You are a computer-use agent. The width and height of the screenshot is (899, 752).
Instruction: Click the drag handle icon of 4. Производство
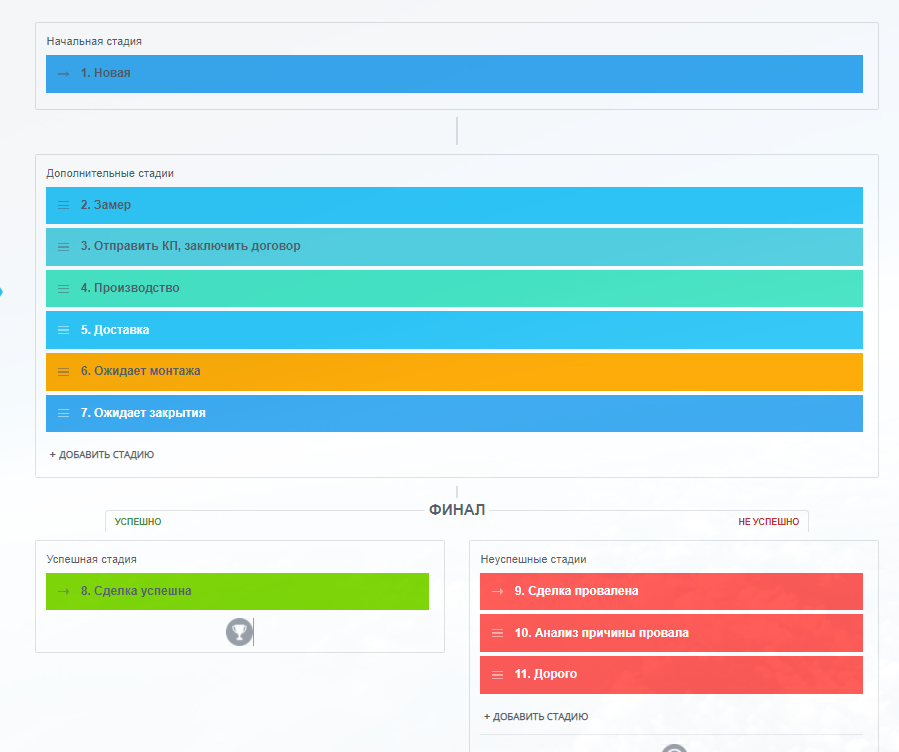pyautogui.click(x=64, y=289)
